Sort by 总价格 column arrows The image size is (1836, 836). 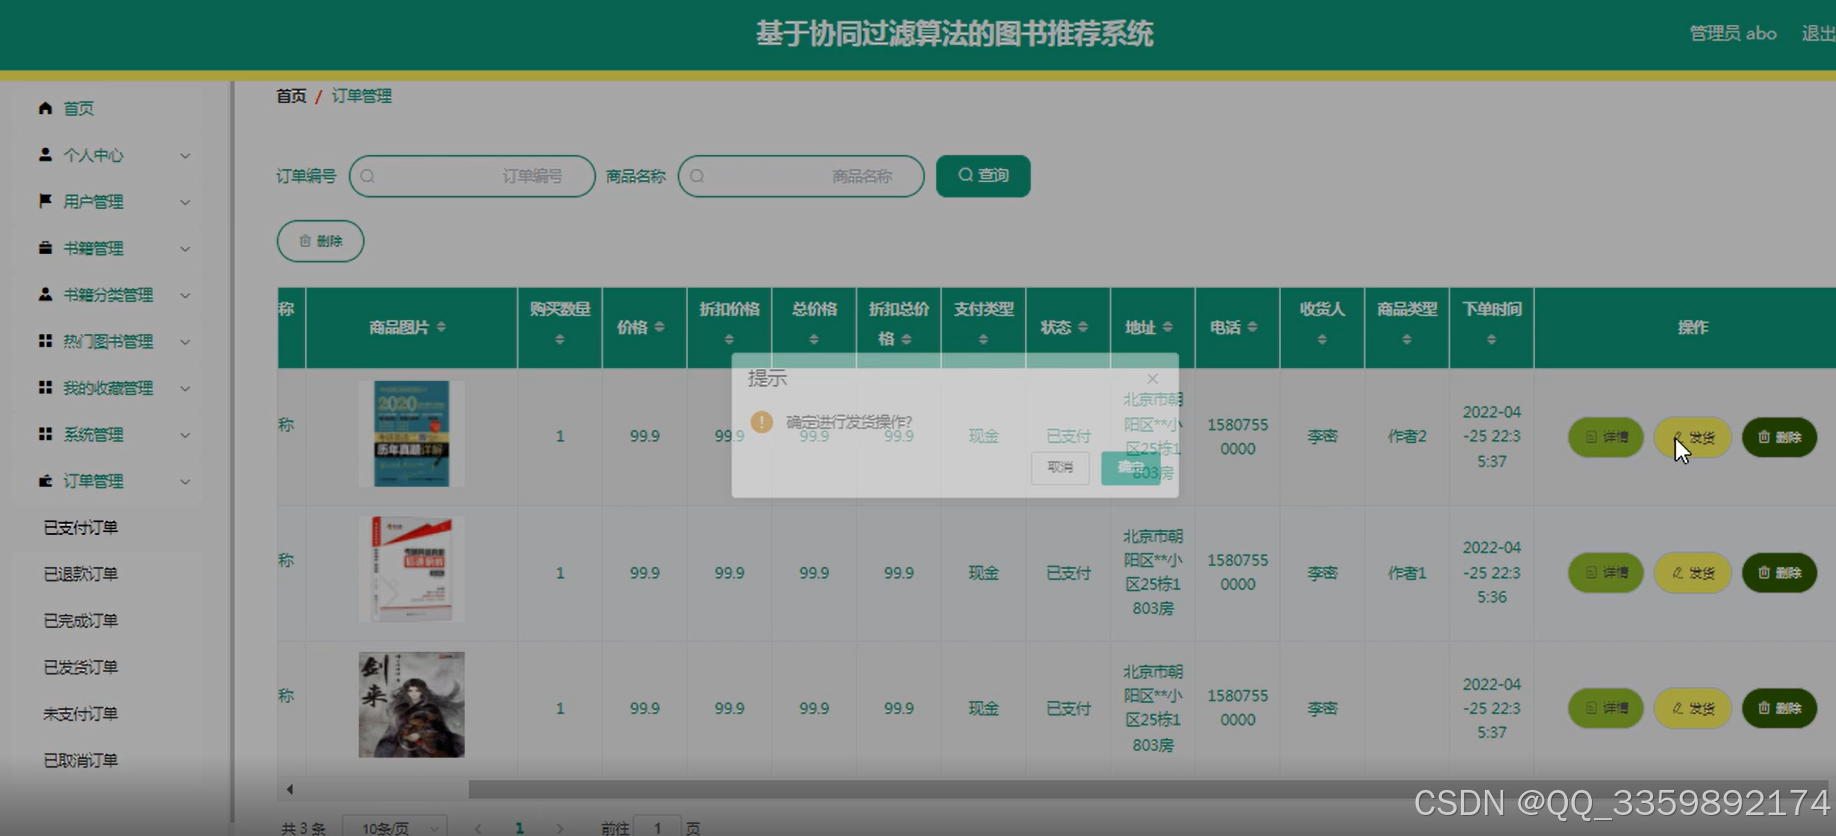(814, 340)
